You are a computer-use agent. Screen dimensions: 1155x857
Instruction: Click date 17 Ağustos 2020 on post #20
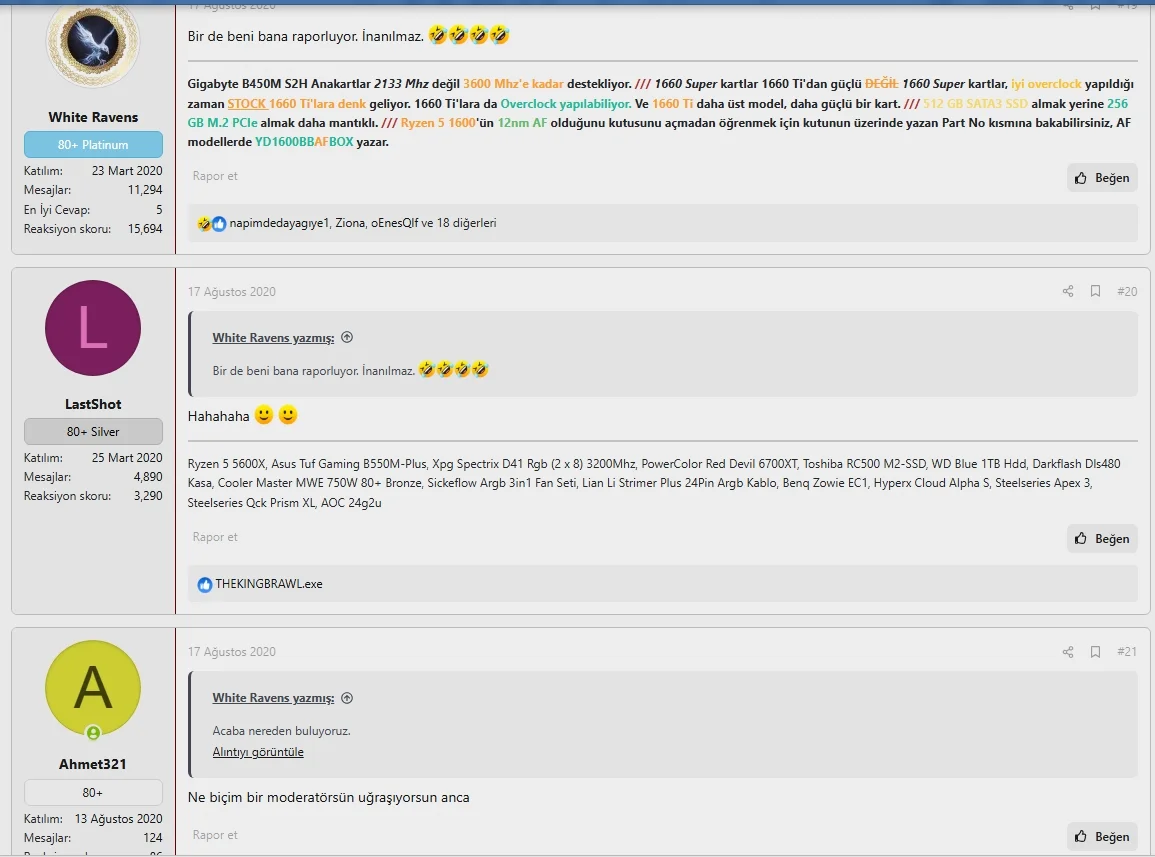(231, 291)
